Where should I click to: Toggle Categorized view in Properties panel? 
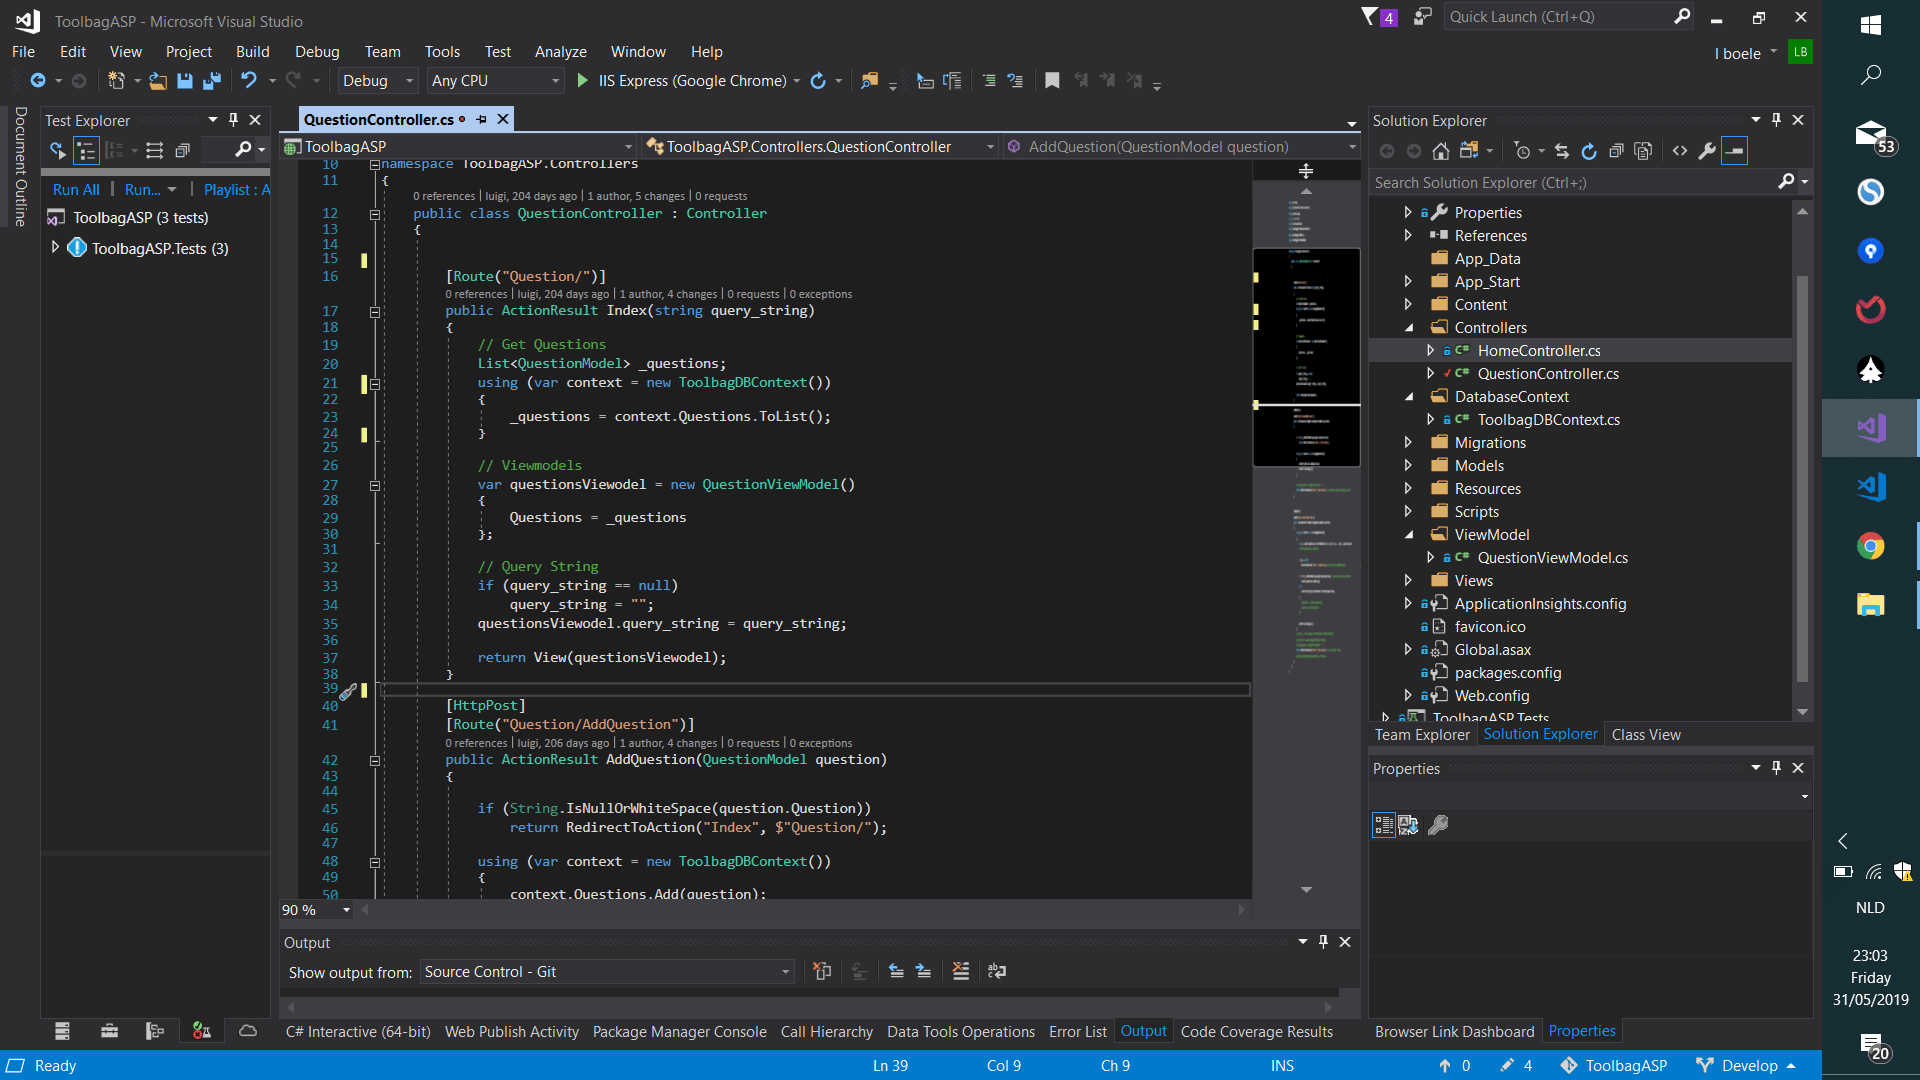[x=1384, y=825]
